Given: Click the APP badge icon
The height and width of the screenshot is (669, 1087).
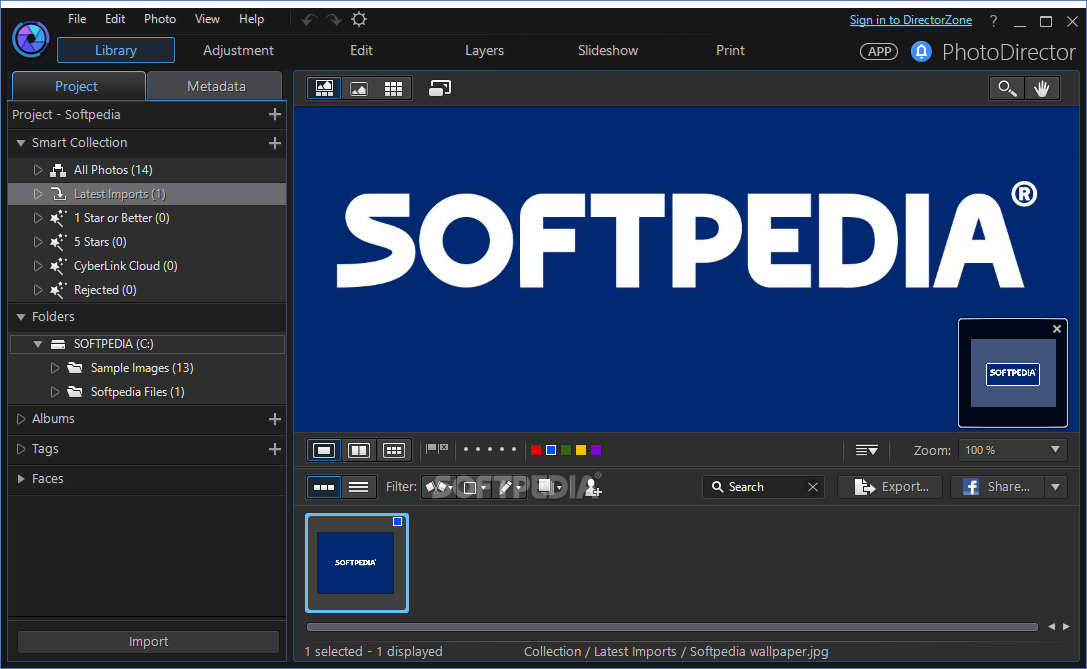Looking at the screenshot, I should point(879,51).
